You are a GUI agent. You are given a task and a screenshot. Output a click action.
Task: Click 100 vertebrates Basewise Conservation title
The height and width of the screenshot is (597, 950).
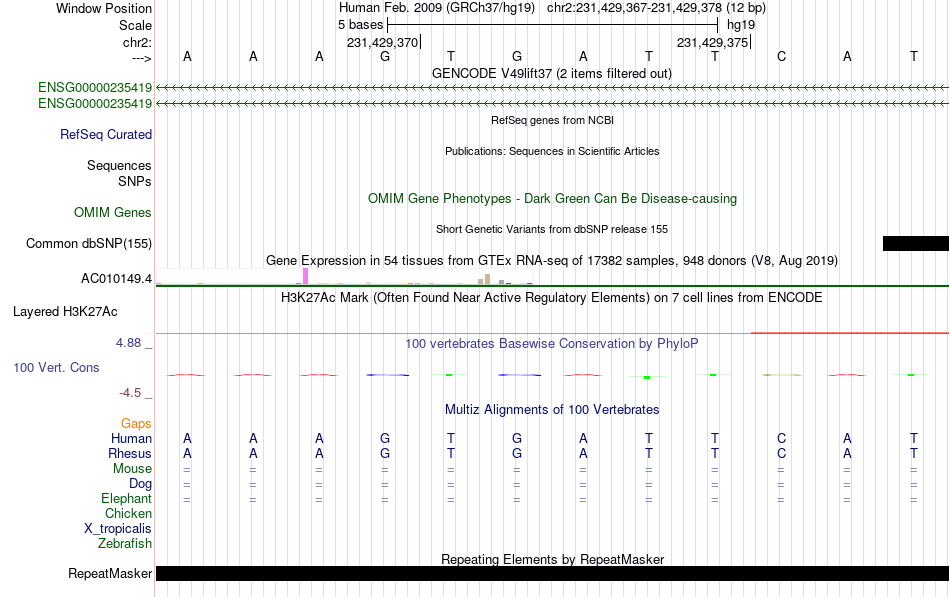[x=552, y=344]
